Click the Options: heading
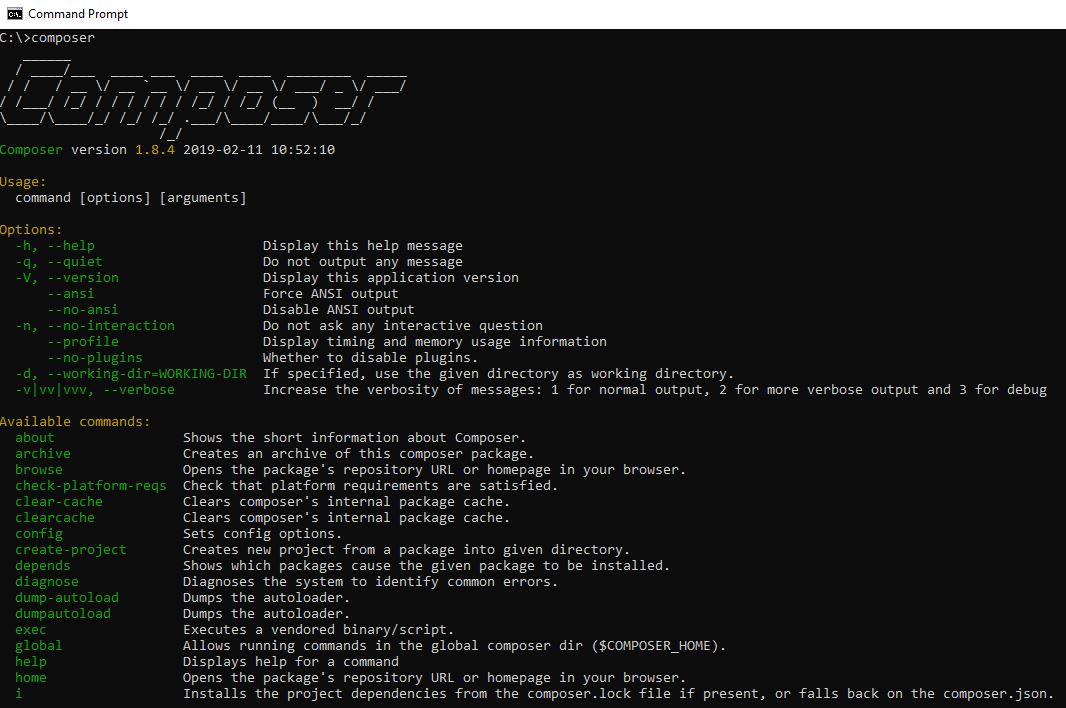The height and width of the screenshot is (708, 1066). coord(31,230)
